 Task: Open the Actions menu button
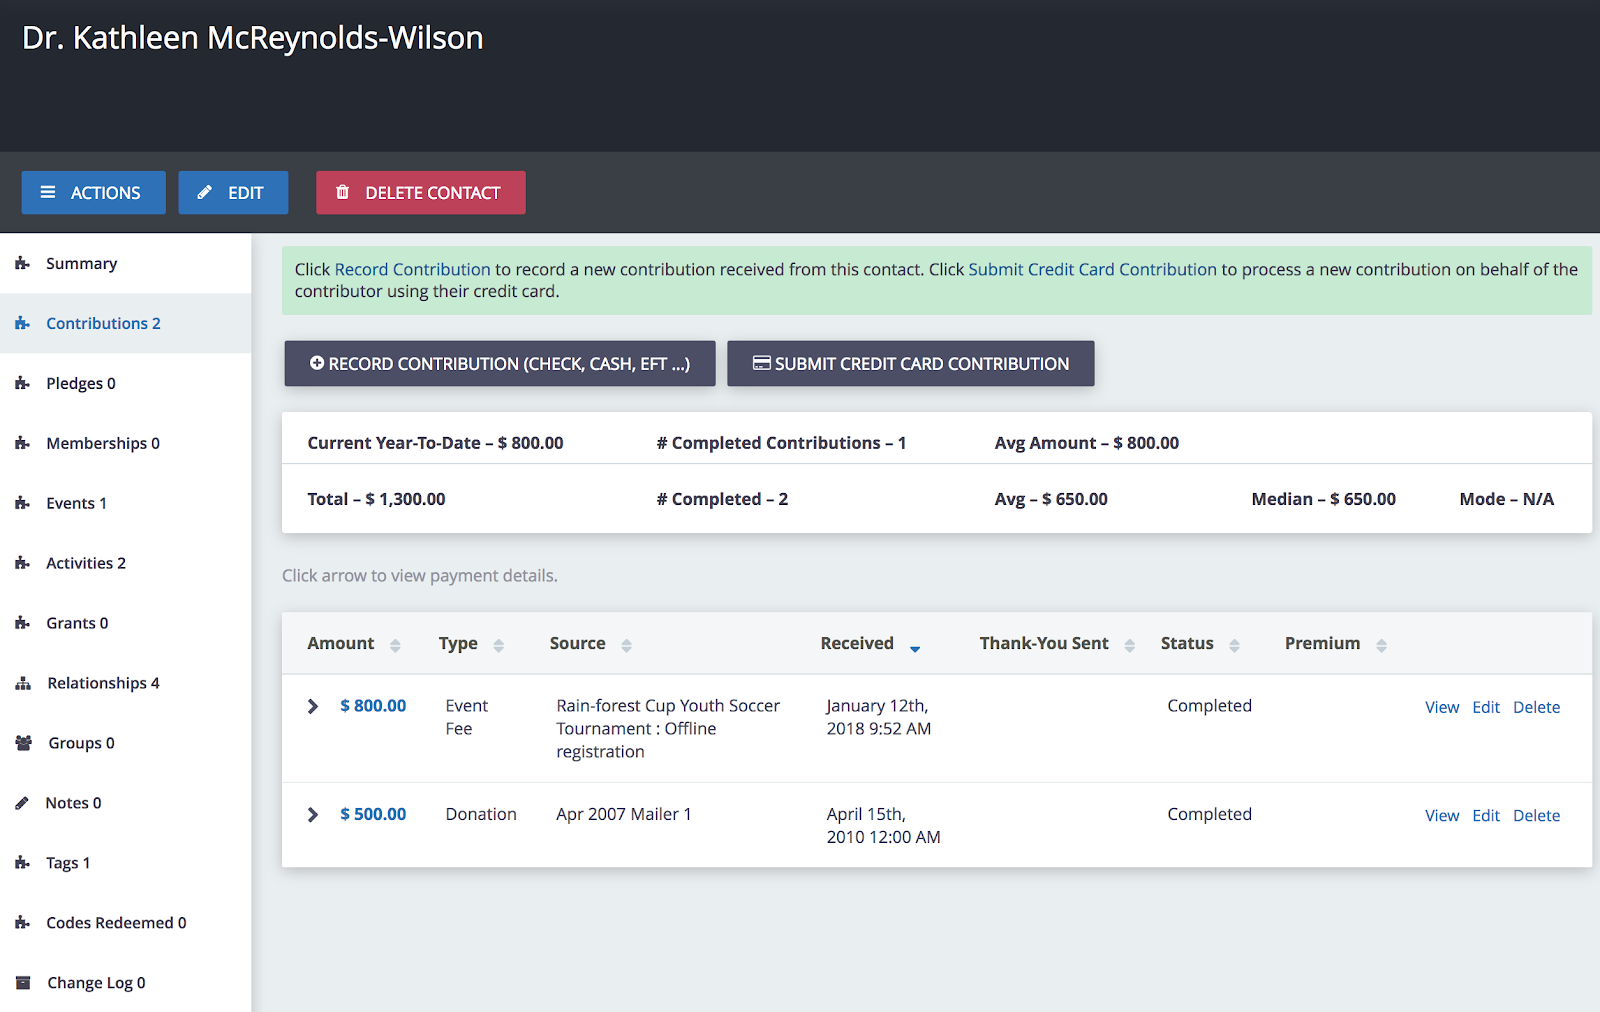pyautogui.click(x=94, y=193)
